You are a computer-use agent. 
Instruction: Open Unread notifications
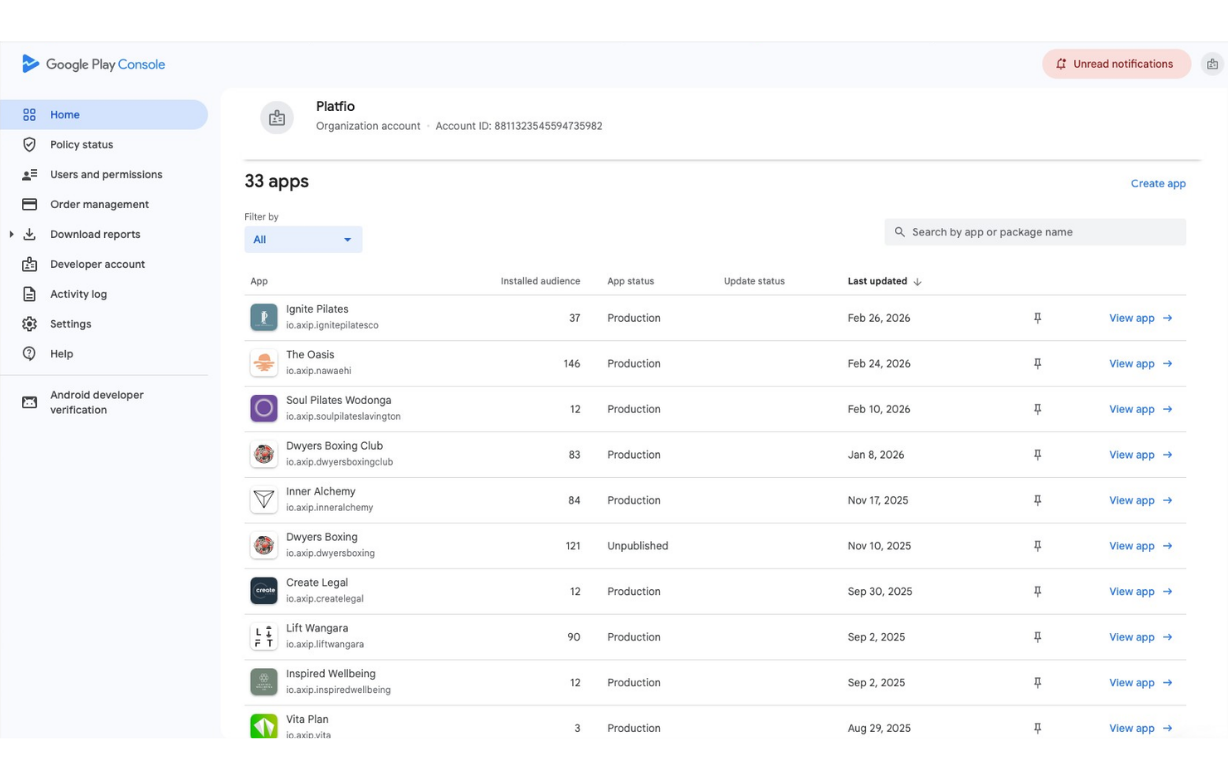(x=1116, y=63)
